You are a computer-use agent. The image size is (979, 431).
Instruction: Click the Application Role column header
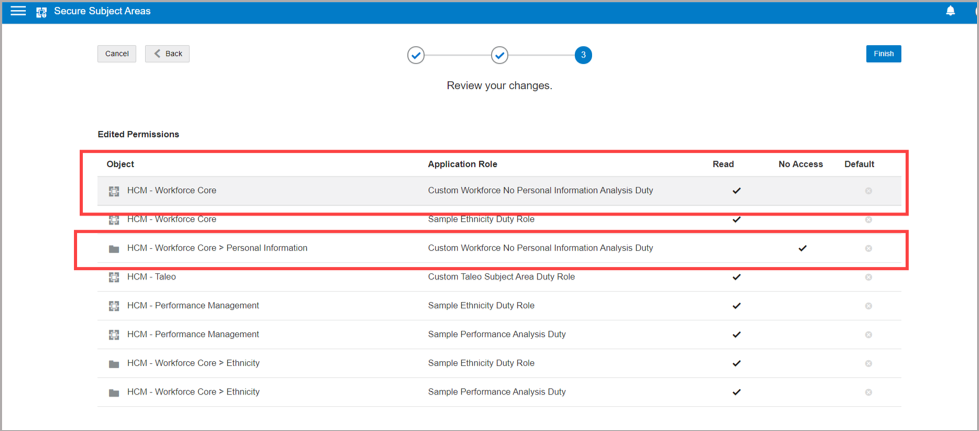[x=462, y=164]
